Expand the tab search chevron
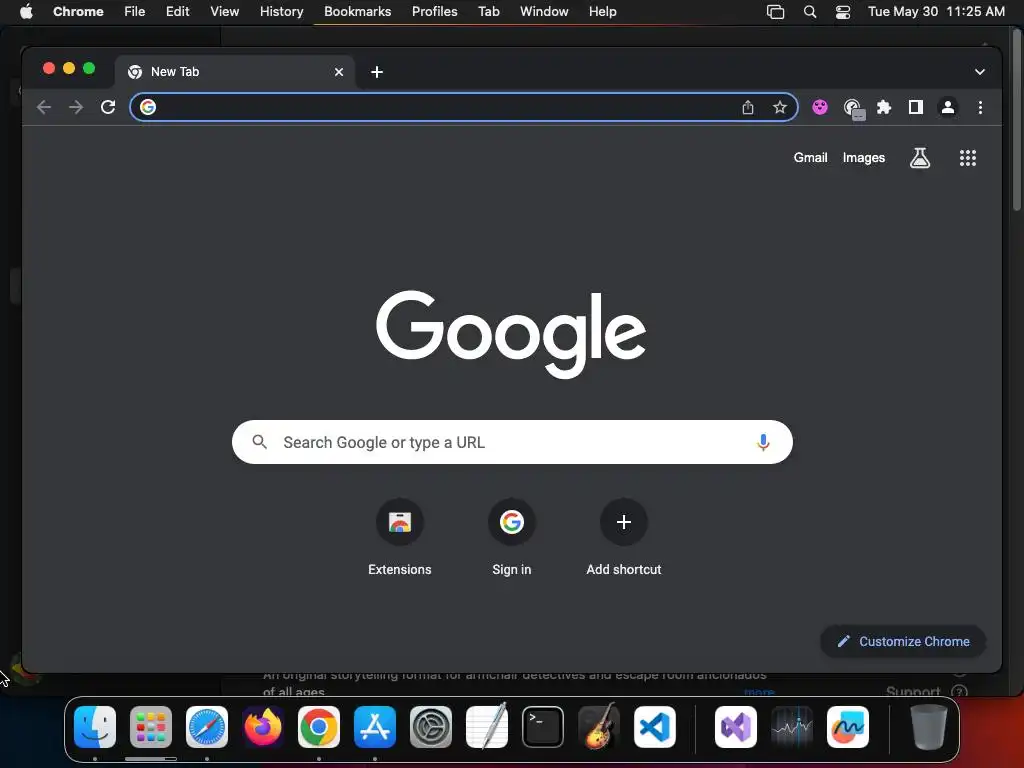1024x768 pixels. click(x=980, y=72)
